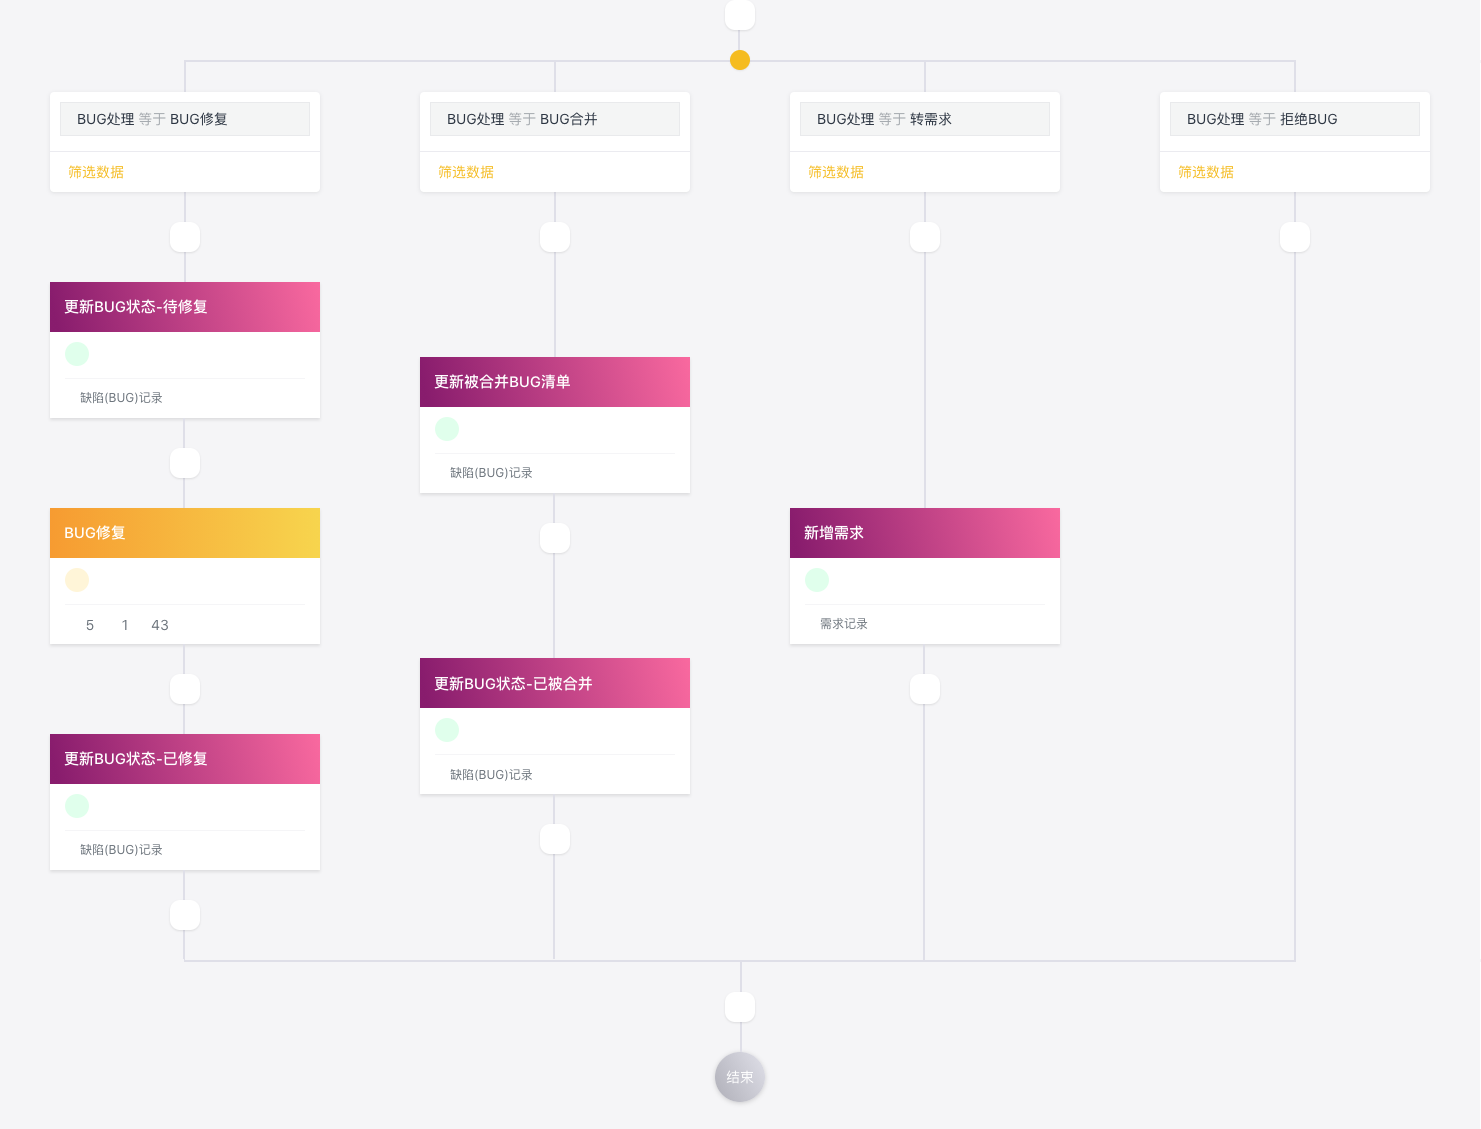Click 需求记录 label in 新增需求 node

[844, 624]
